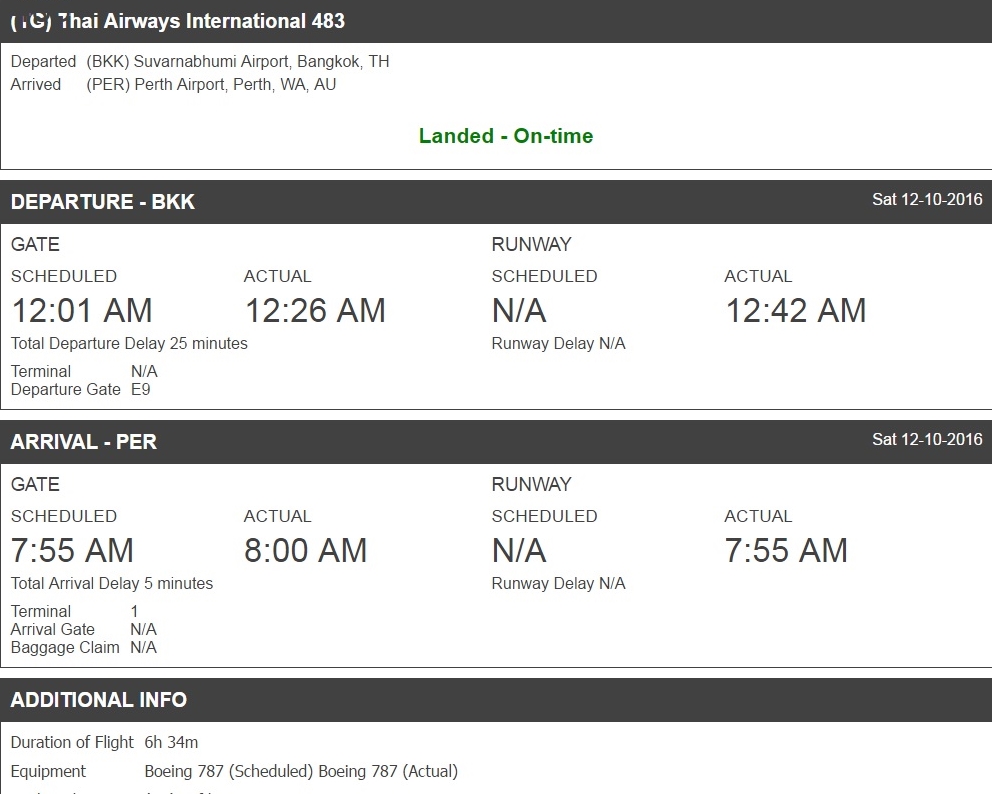This screenshot has height=794, width=992.
Task: Select the DEPARTURE - BKK section header
Action: pos(103,202)
